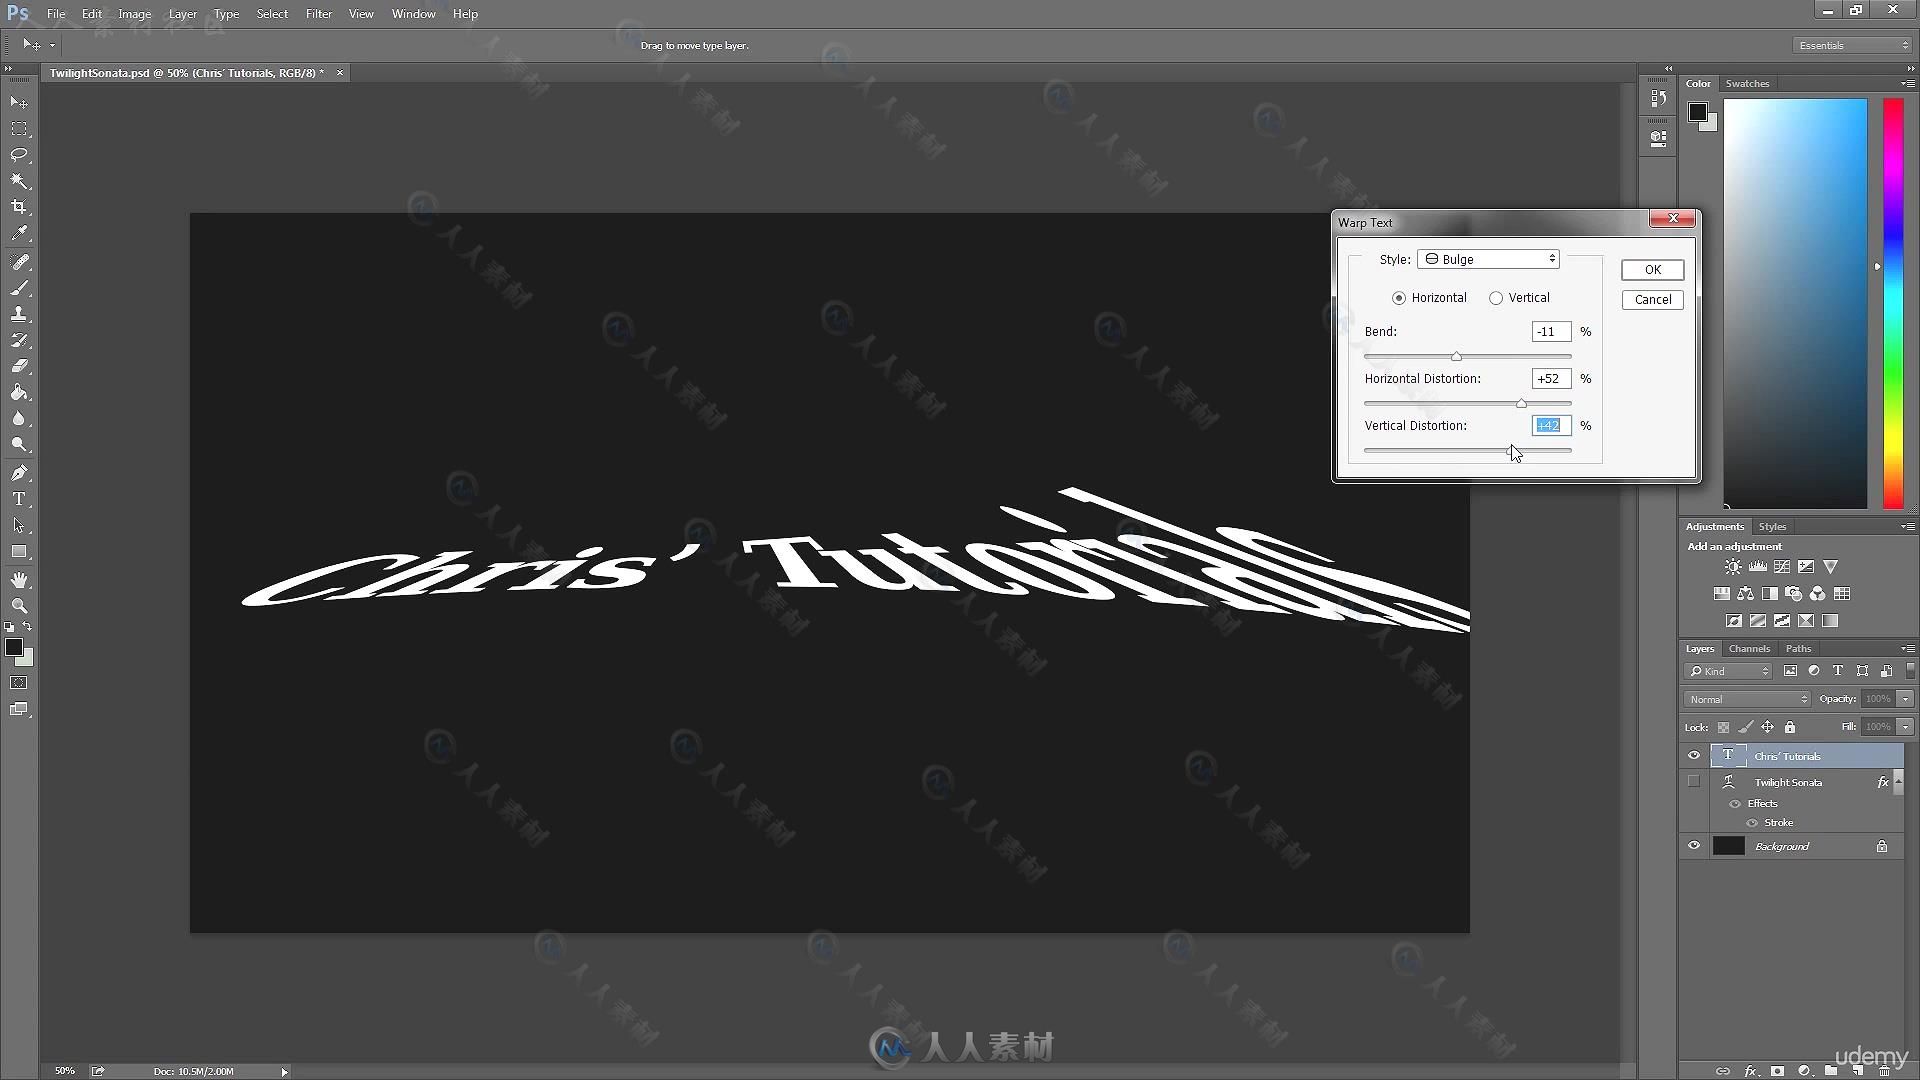Hide the Background layer
The height and width of the screenshot is (1080, 1920).
1695,845
